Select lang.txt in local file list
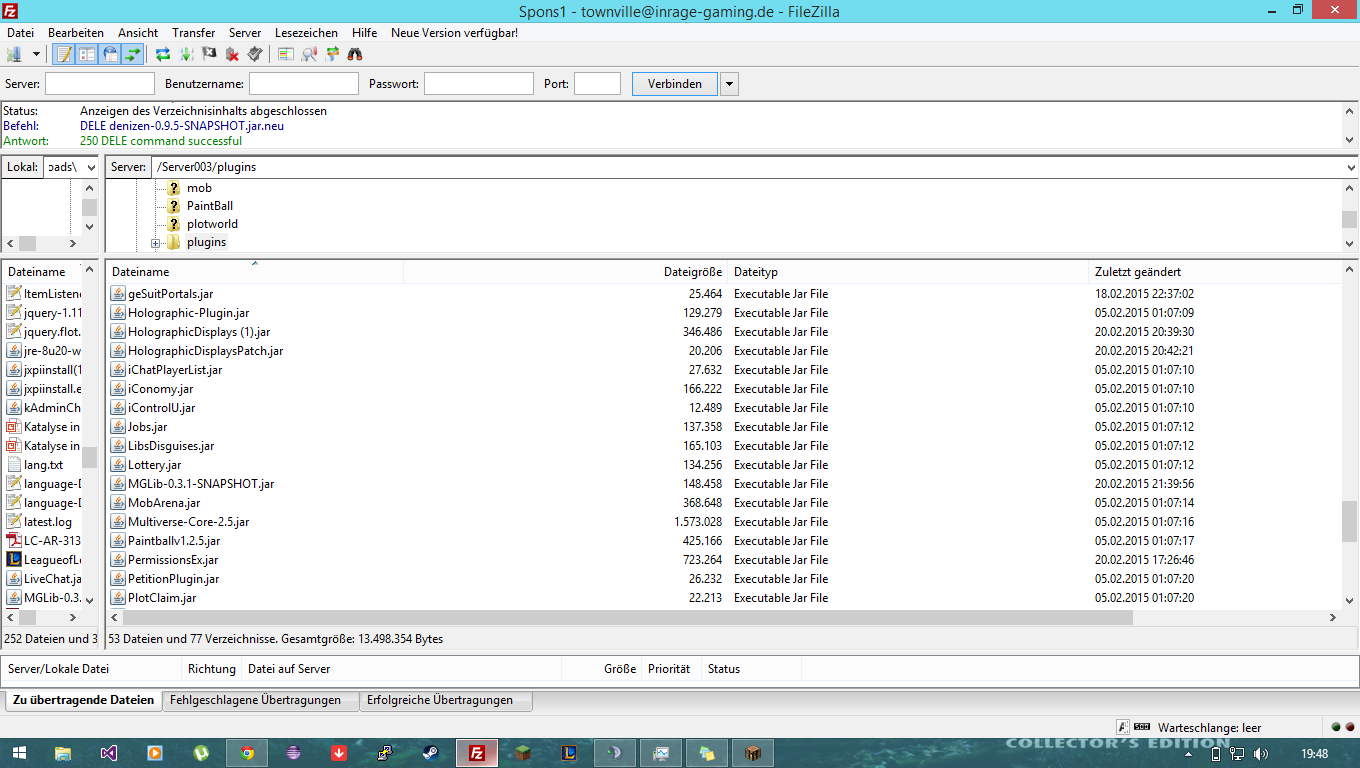The image size is (1360, 768). (43, 465)
